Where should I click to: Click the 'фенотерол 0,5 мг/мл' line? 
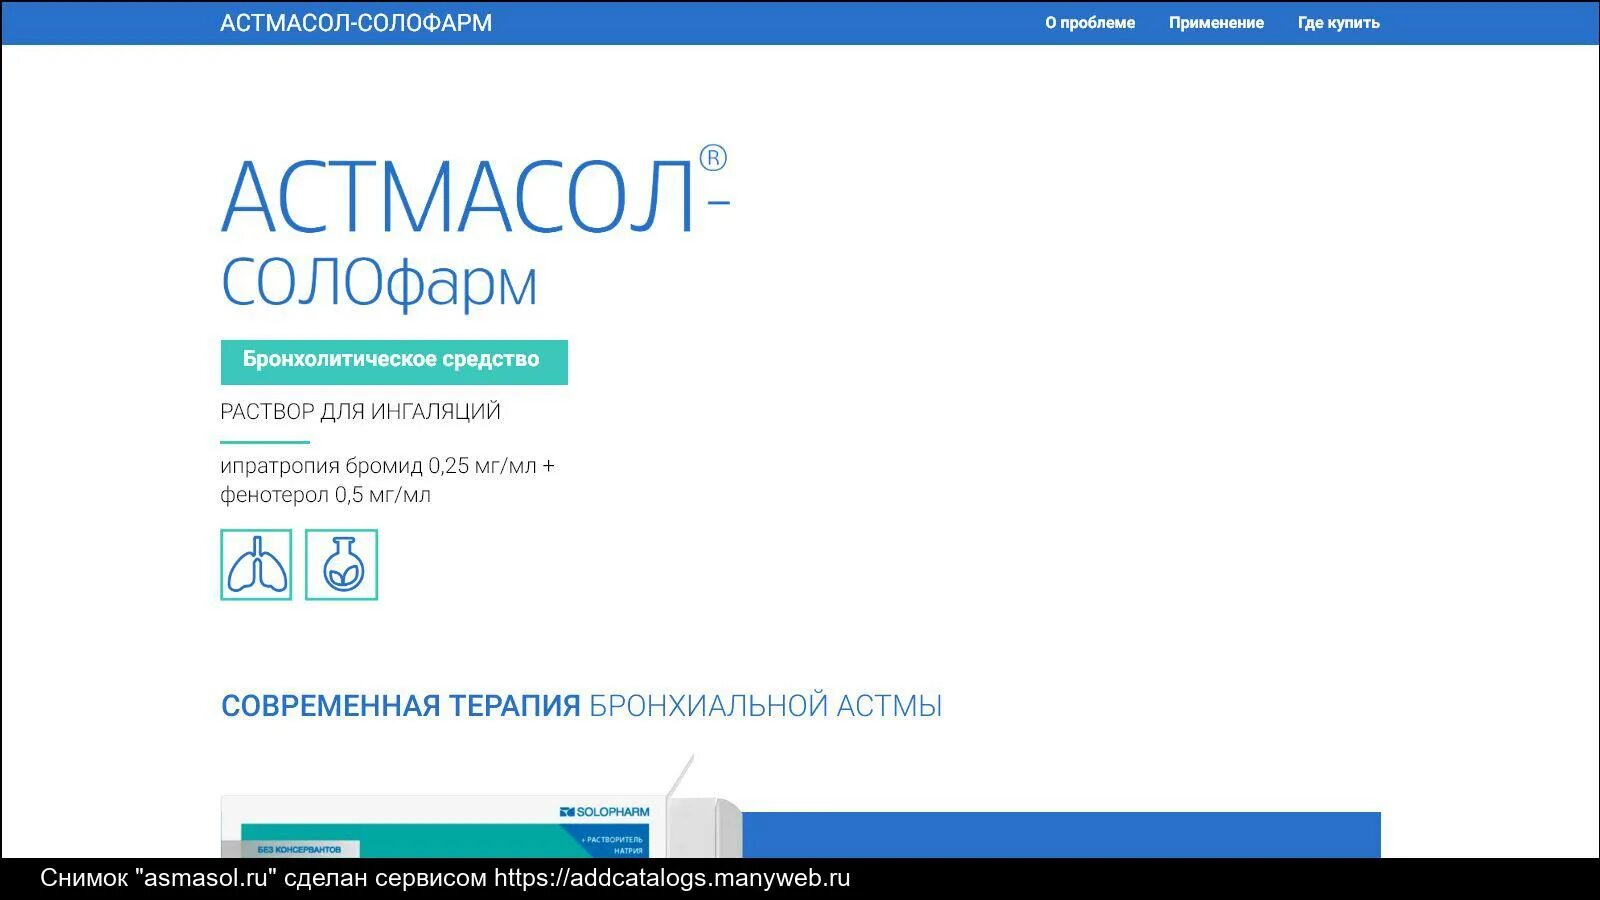[325, 495]
